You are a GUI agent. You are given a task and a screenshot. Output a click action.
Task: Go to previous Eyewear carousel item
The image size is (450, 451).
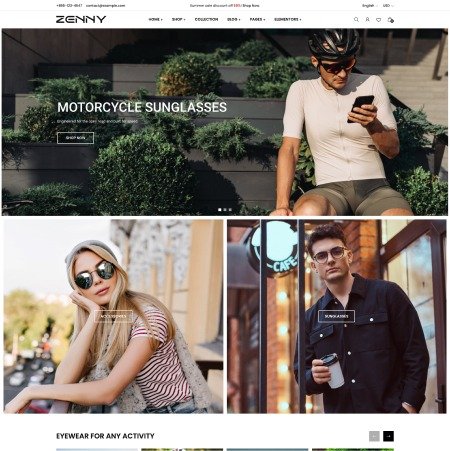coord(374,436)
